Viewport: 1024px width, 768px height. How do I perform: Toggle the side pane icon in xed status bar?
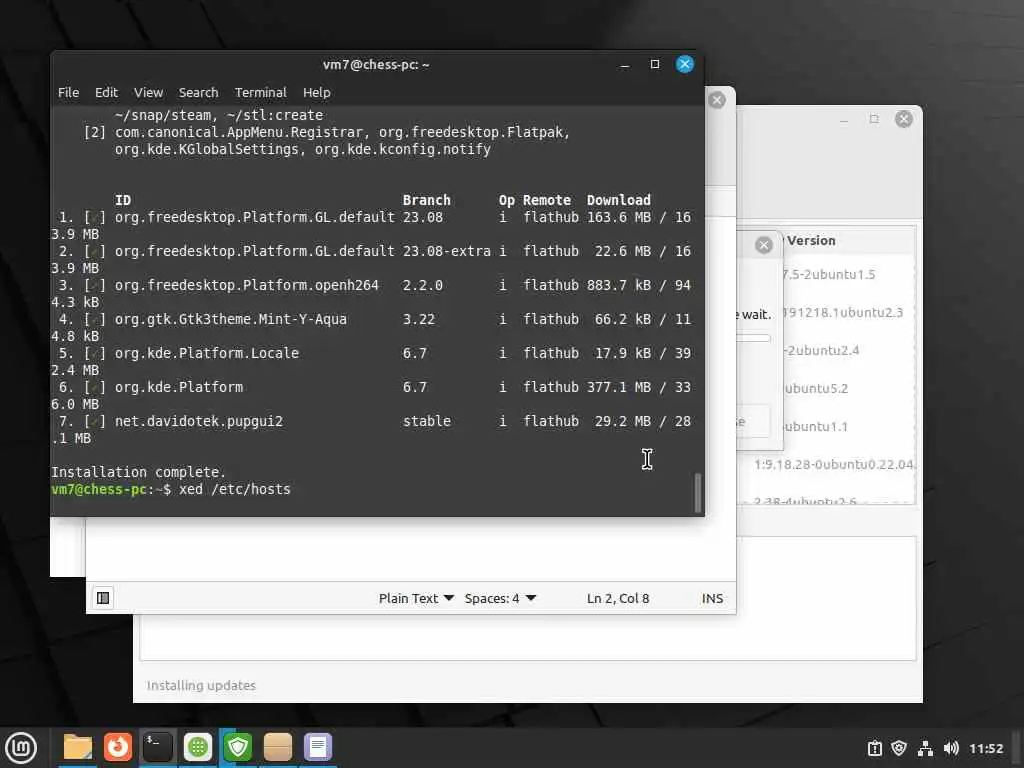[x=103, y=598]
